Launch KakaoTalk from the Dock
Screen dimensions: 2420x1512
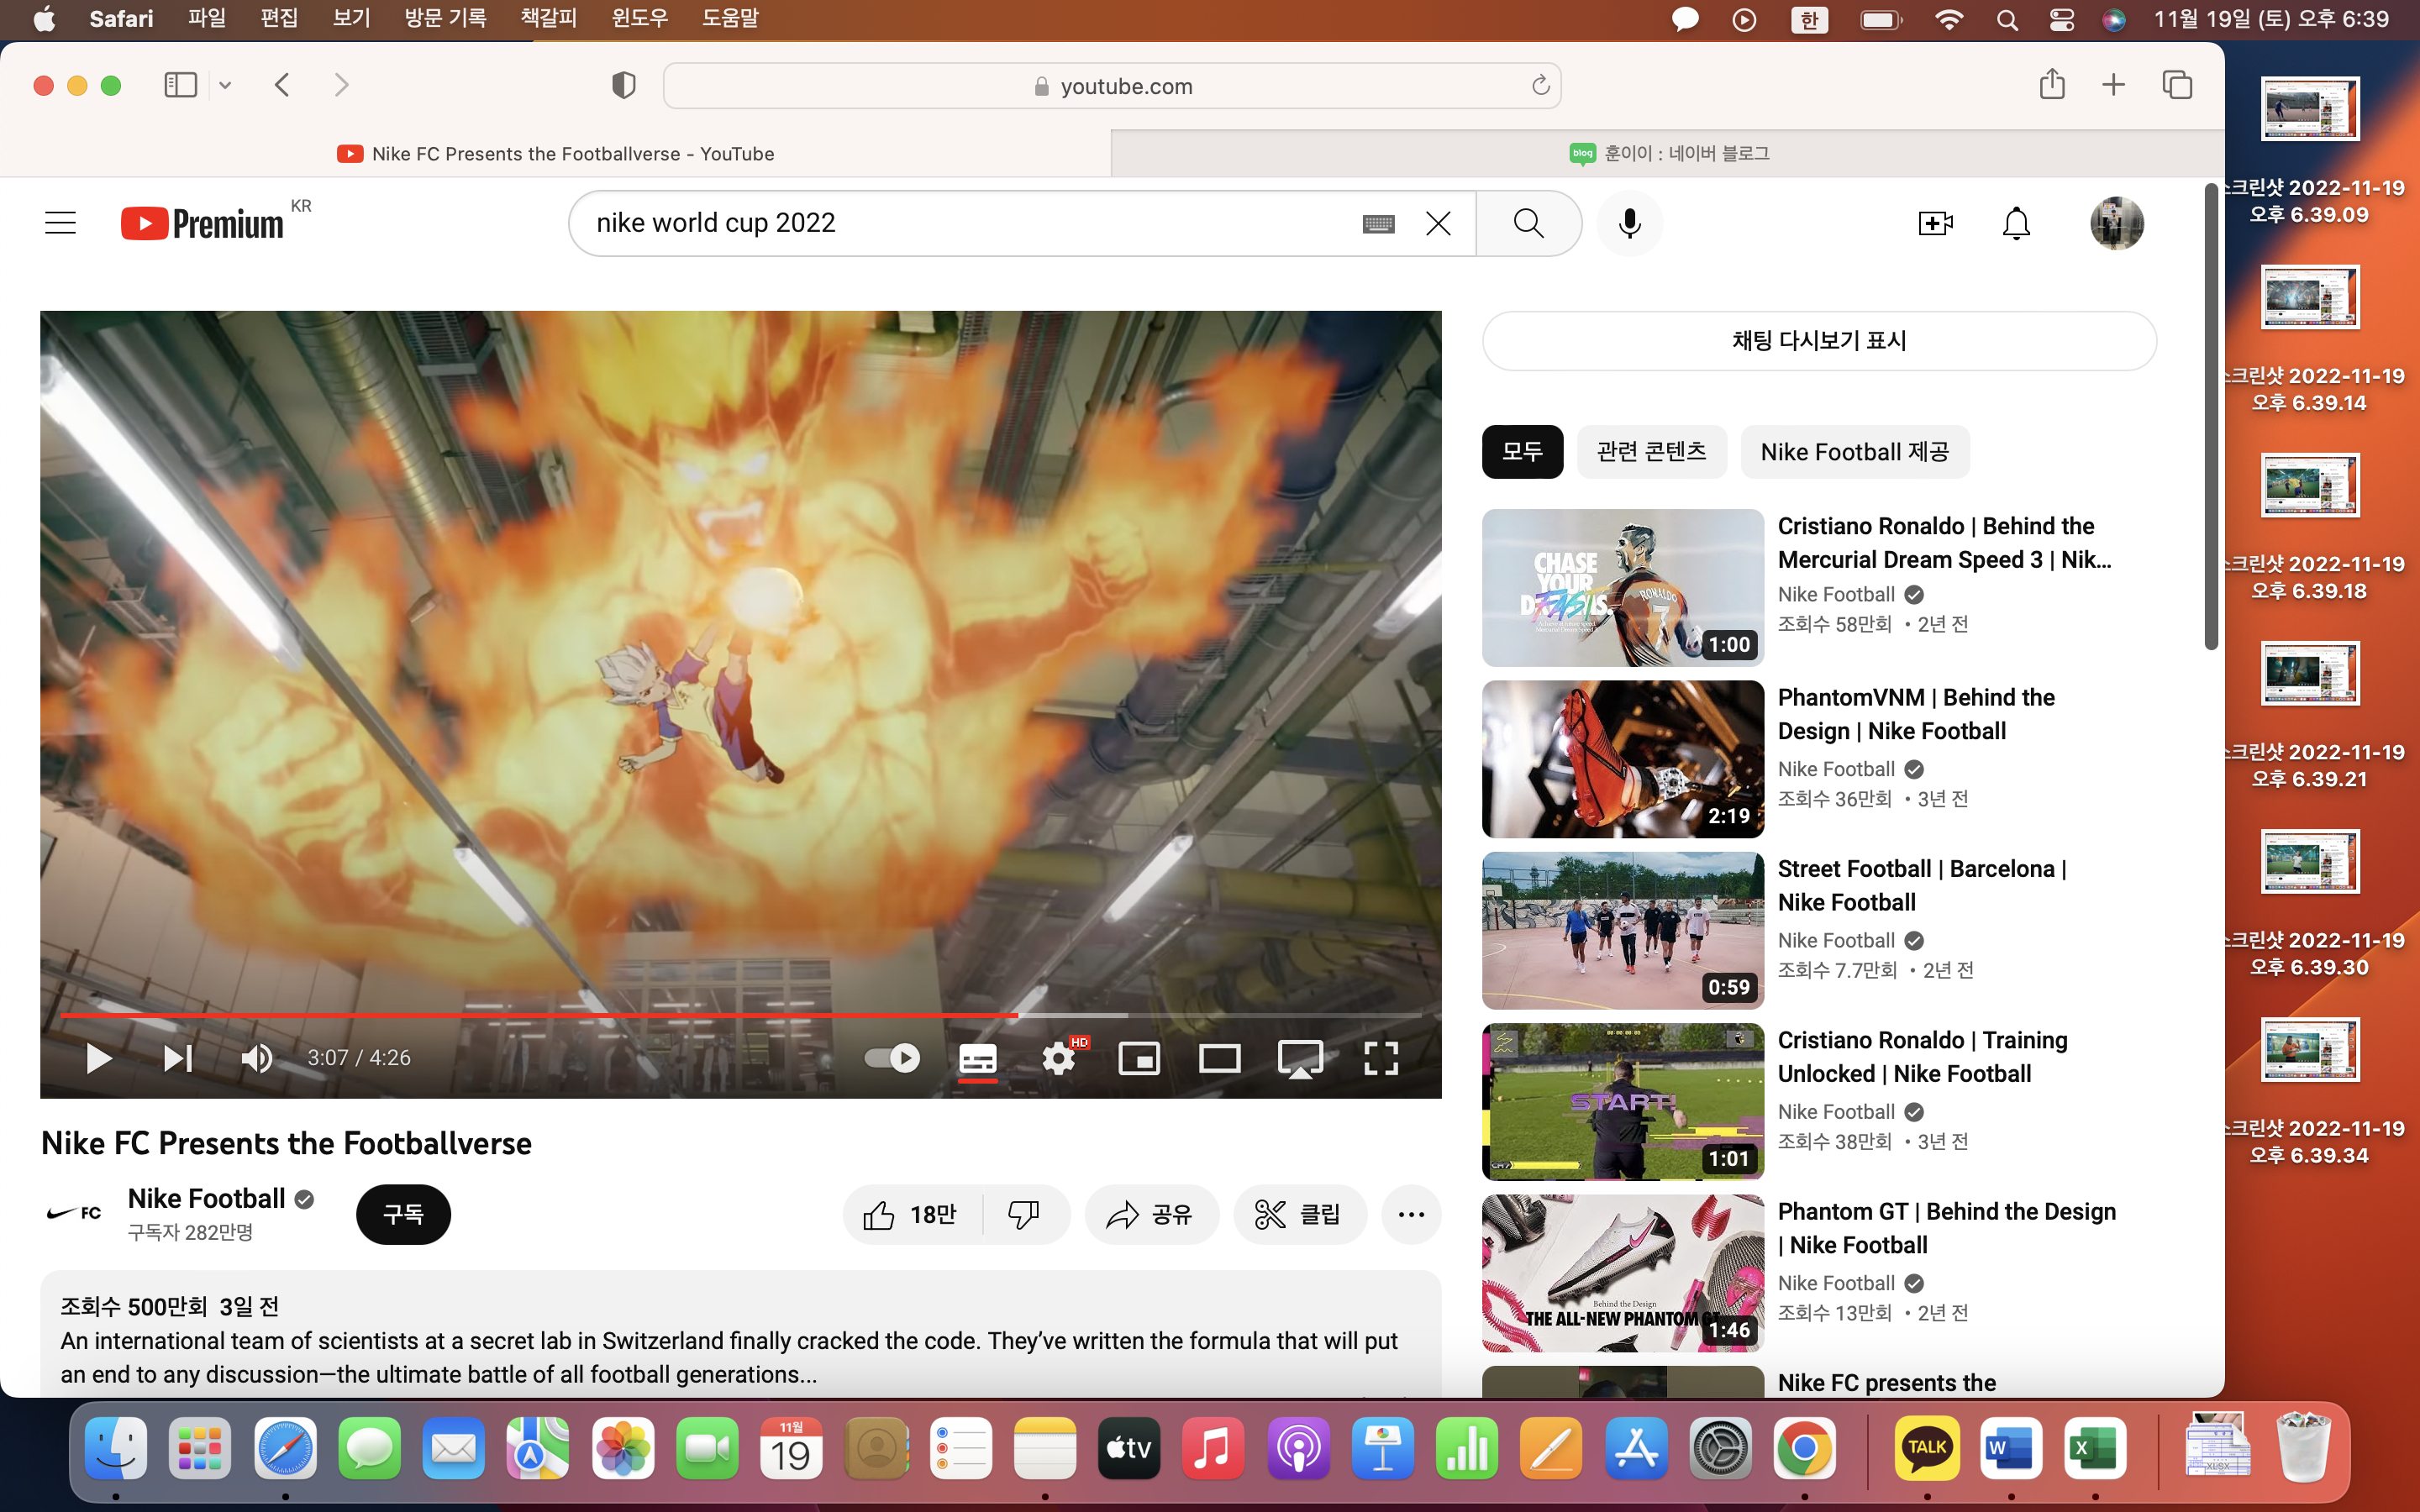click(x=1926, y=1448)
